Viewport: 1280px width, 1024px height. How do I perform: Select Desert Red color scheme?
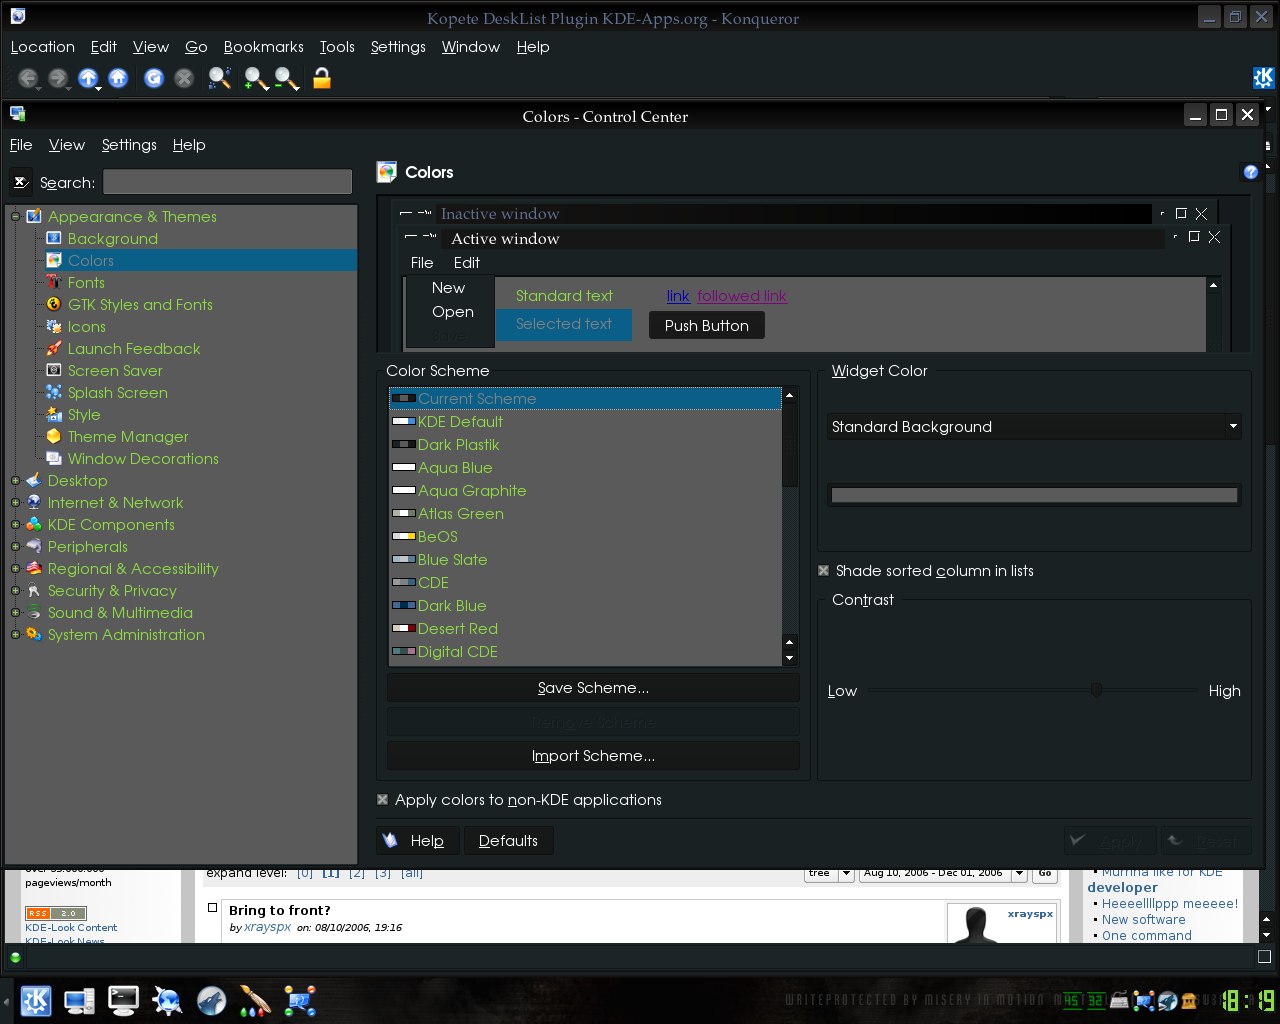pyautogui.click(x=585, y=629)
